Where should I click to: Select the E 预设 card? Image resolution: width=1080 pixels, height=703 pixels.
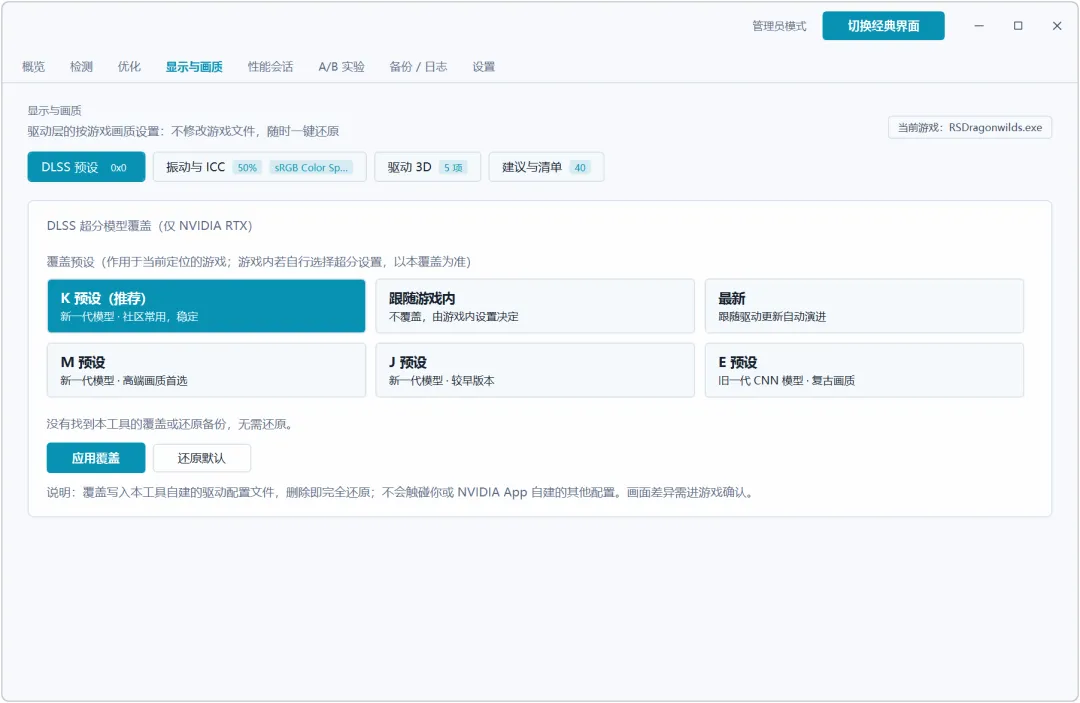point(864,370)
